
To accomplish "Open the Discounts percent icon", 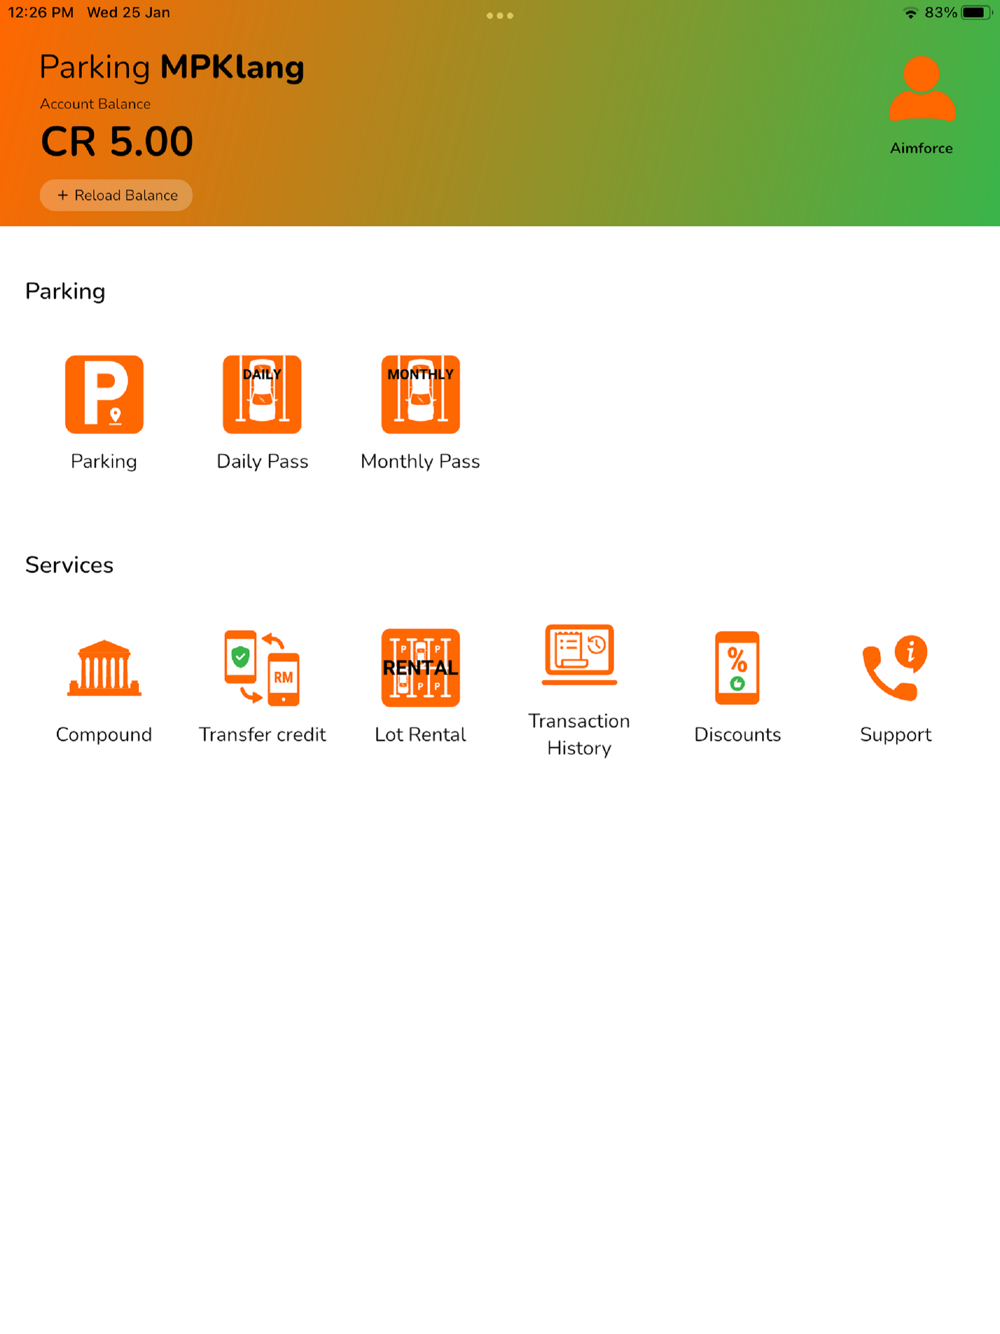I will (x=737, y=668).
